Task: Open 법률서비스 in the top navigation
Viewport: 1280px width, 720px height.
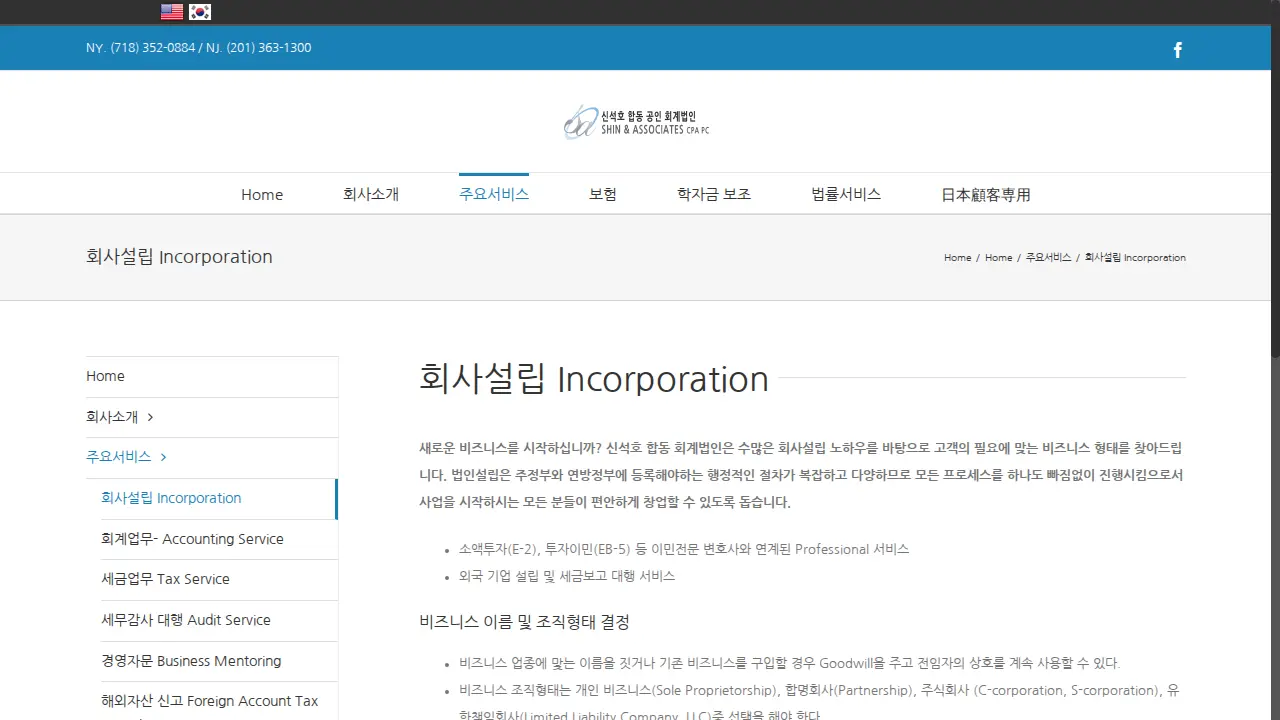Action: [x=846, y=195]
